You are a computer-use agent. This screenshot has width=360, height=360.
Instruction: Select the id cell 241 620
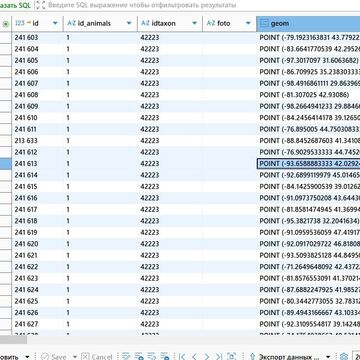coord(37,244)
